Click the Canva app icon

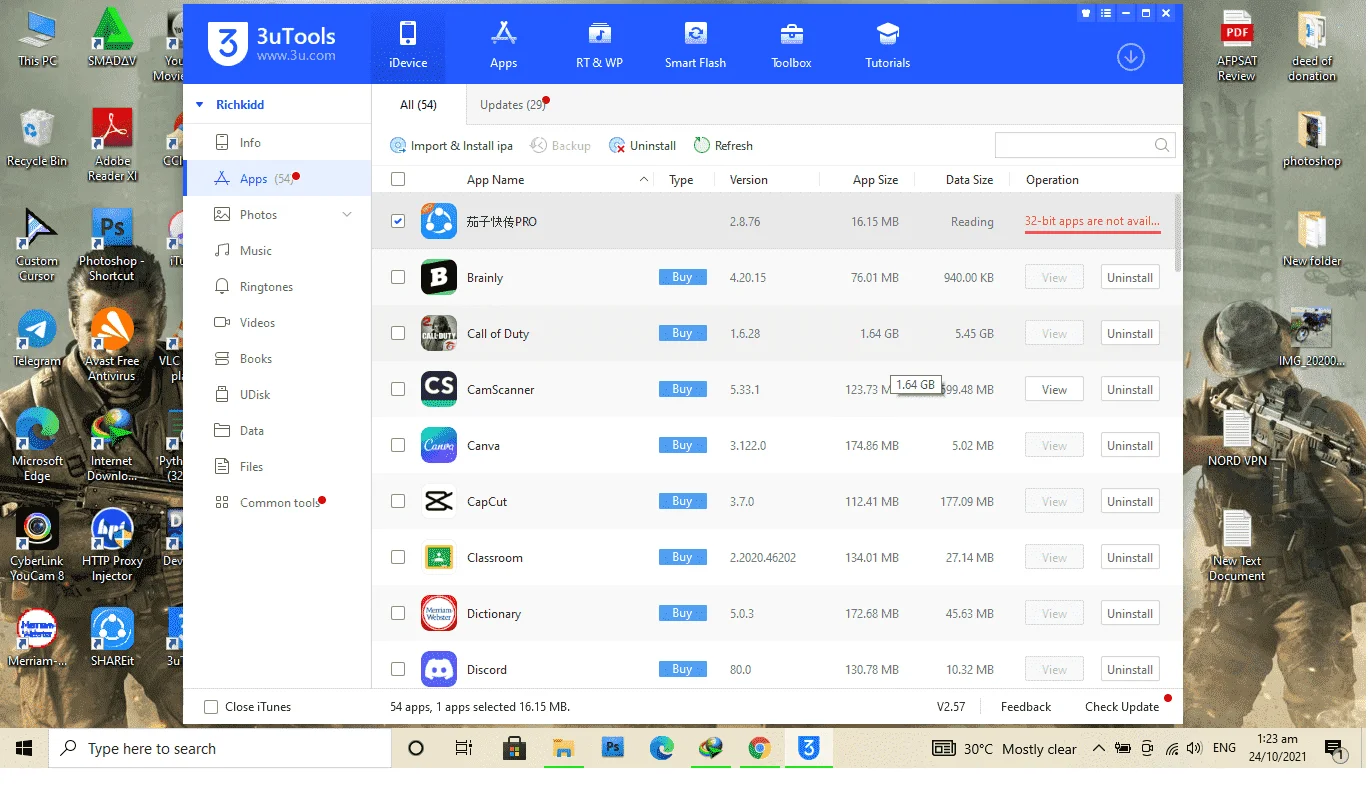pyautogui.click(x=438, y=445)
